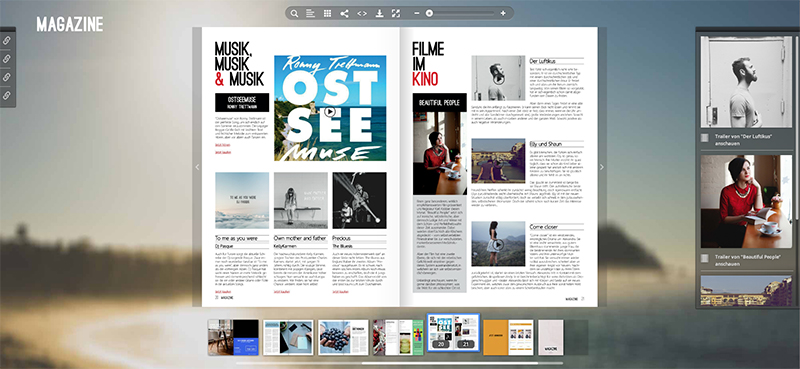Open the first link icon in left sidebar
This screenshot has width=800, height=369.
(x=7, y=40)
